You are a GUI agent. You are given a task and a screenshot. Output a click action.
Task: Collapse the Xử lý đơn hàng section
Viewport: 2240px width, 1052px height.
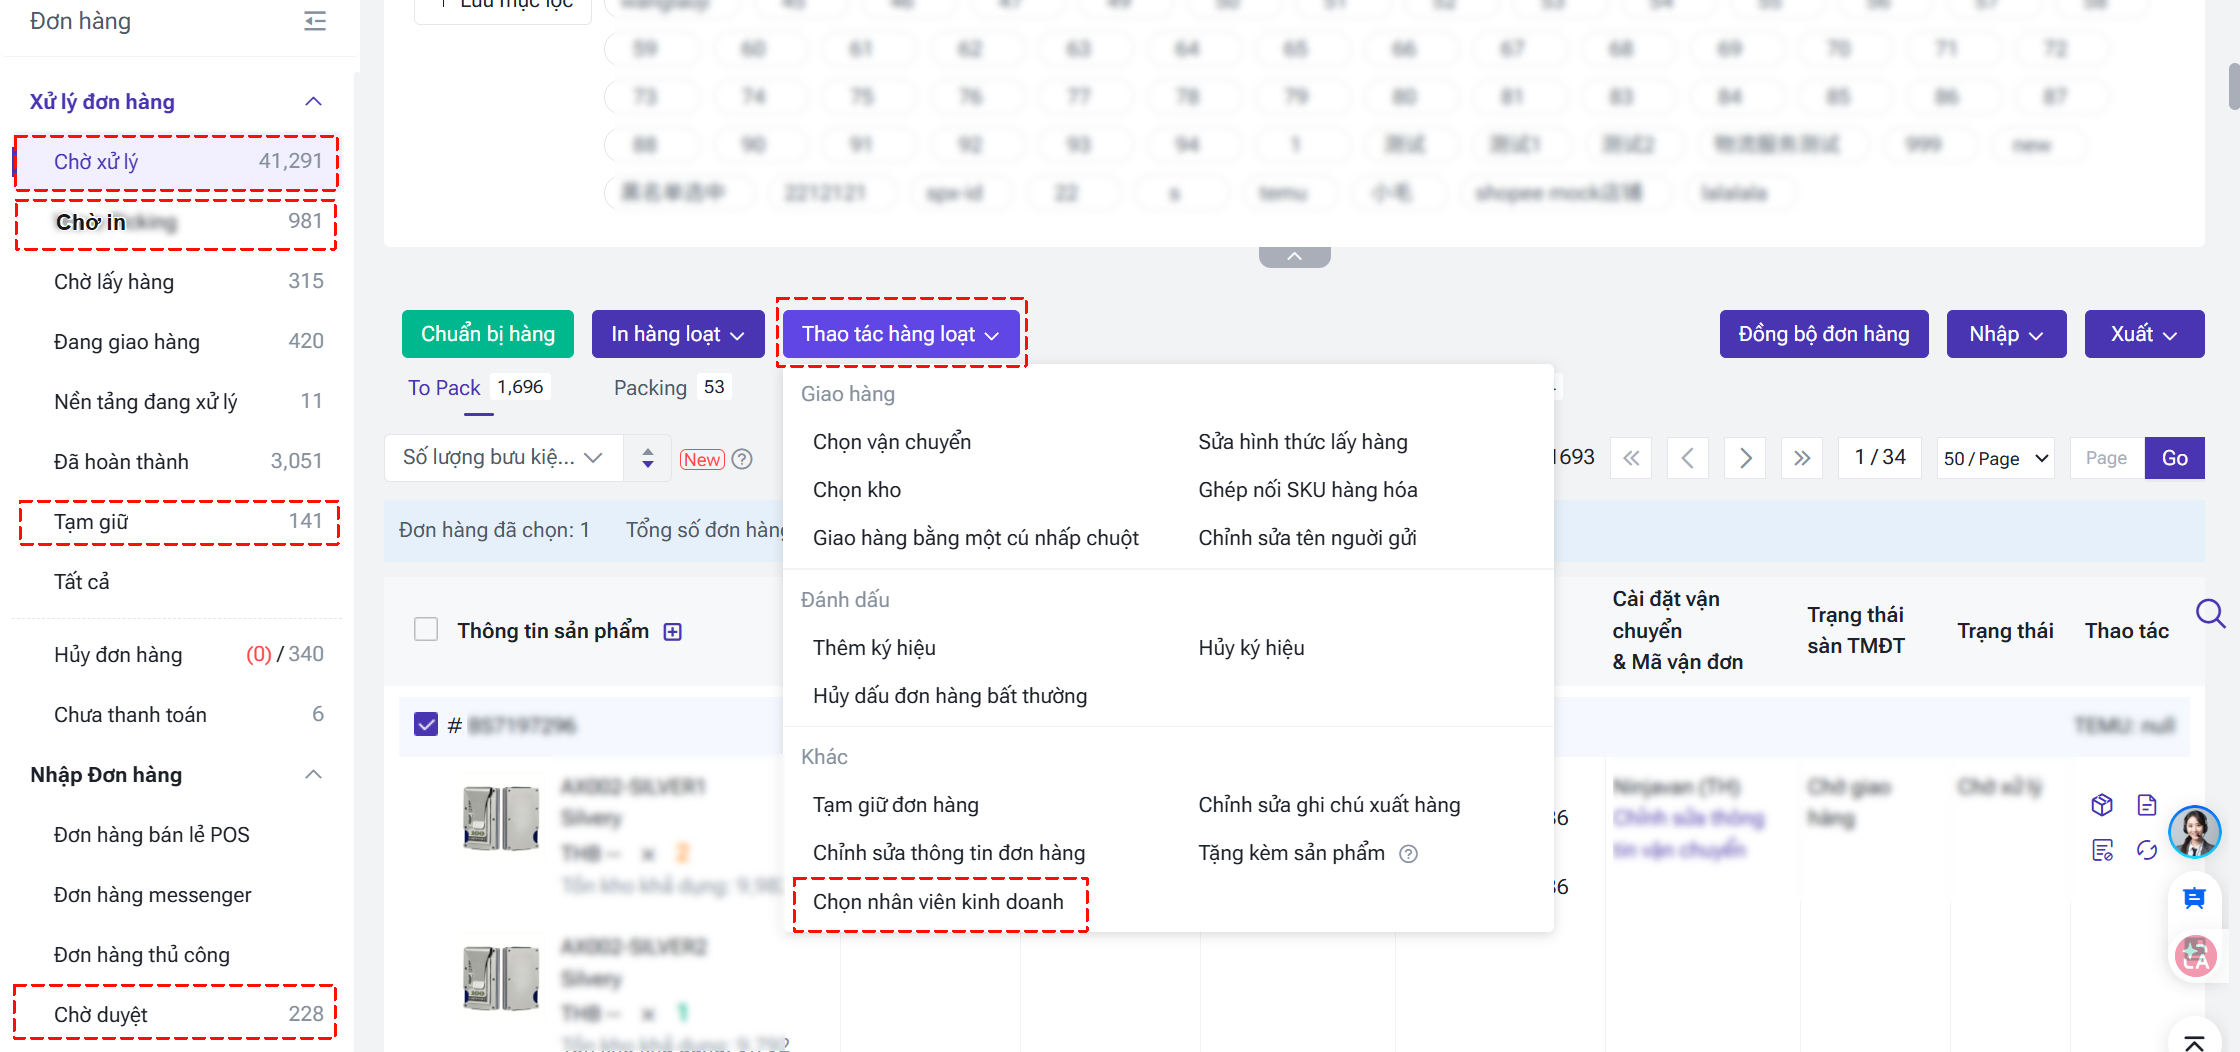[x=313, y=101]
